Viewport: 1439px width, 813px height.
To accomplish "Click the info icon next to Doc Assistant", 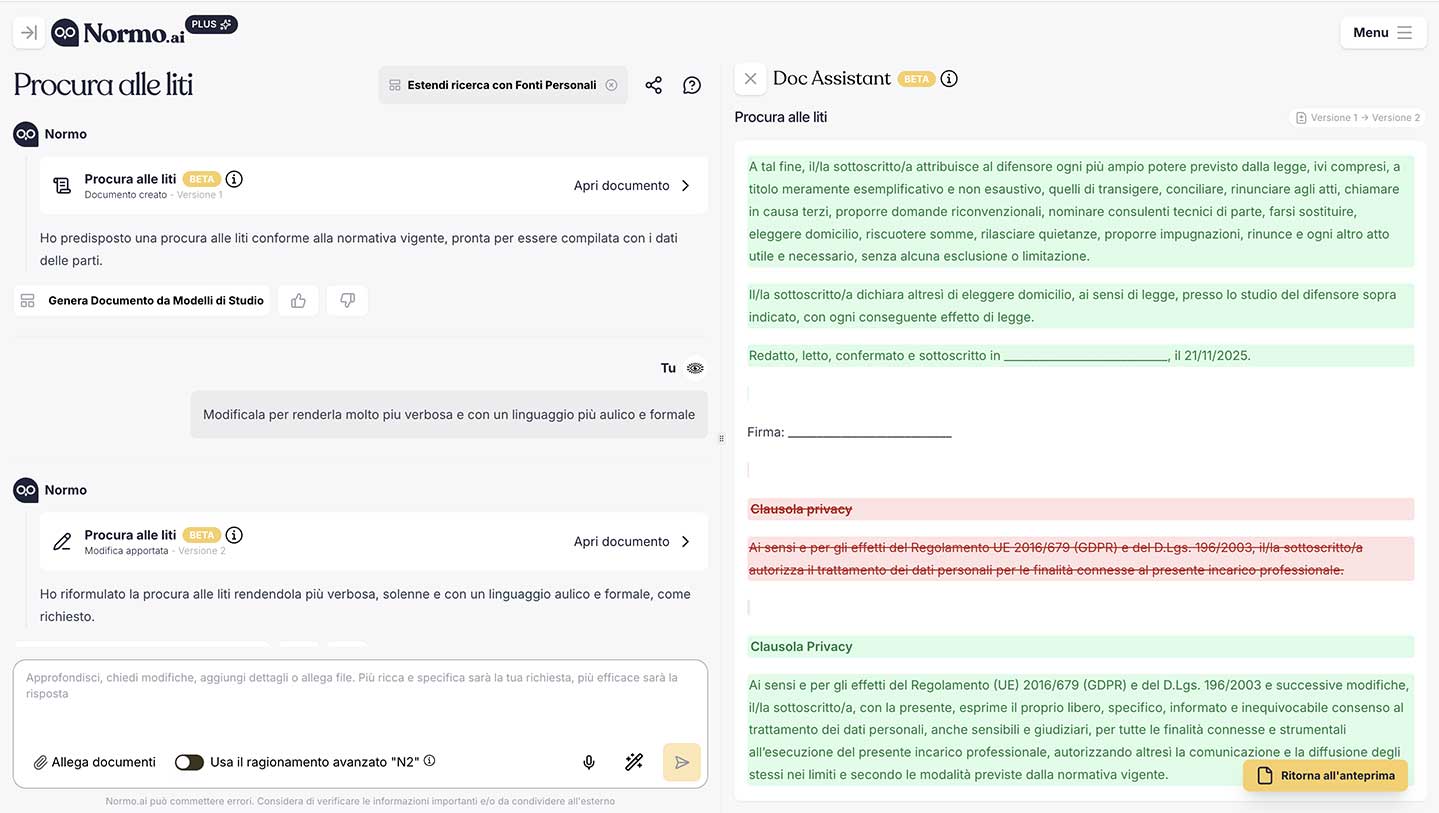I will click(x=949, y=78).
